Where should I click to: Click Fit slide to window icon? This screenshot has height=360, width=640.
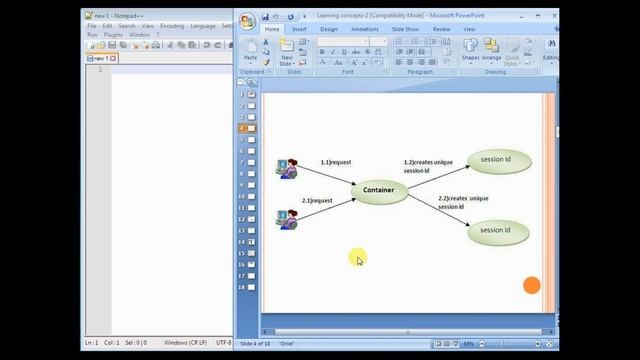549,344
